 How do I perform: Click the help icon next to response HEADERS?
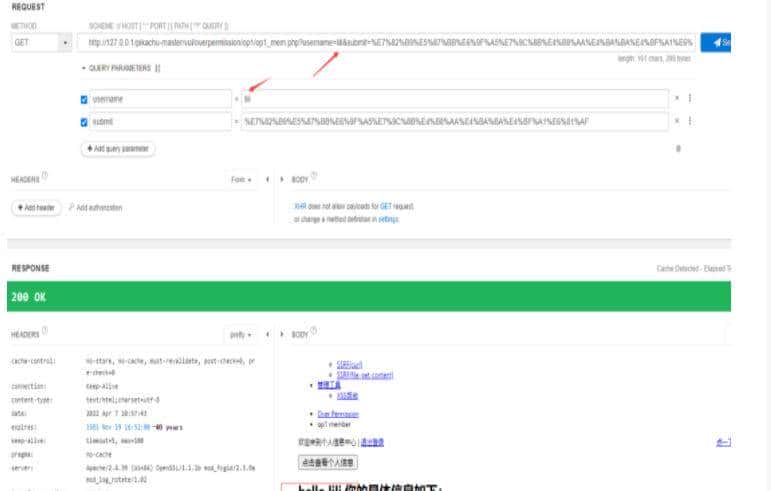pos(45,330)
